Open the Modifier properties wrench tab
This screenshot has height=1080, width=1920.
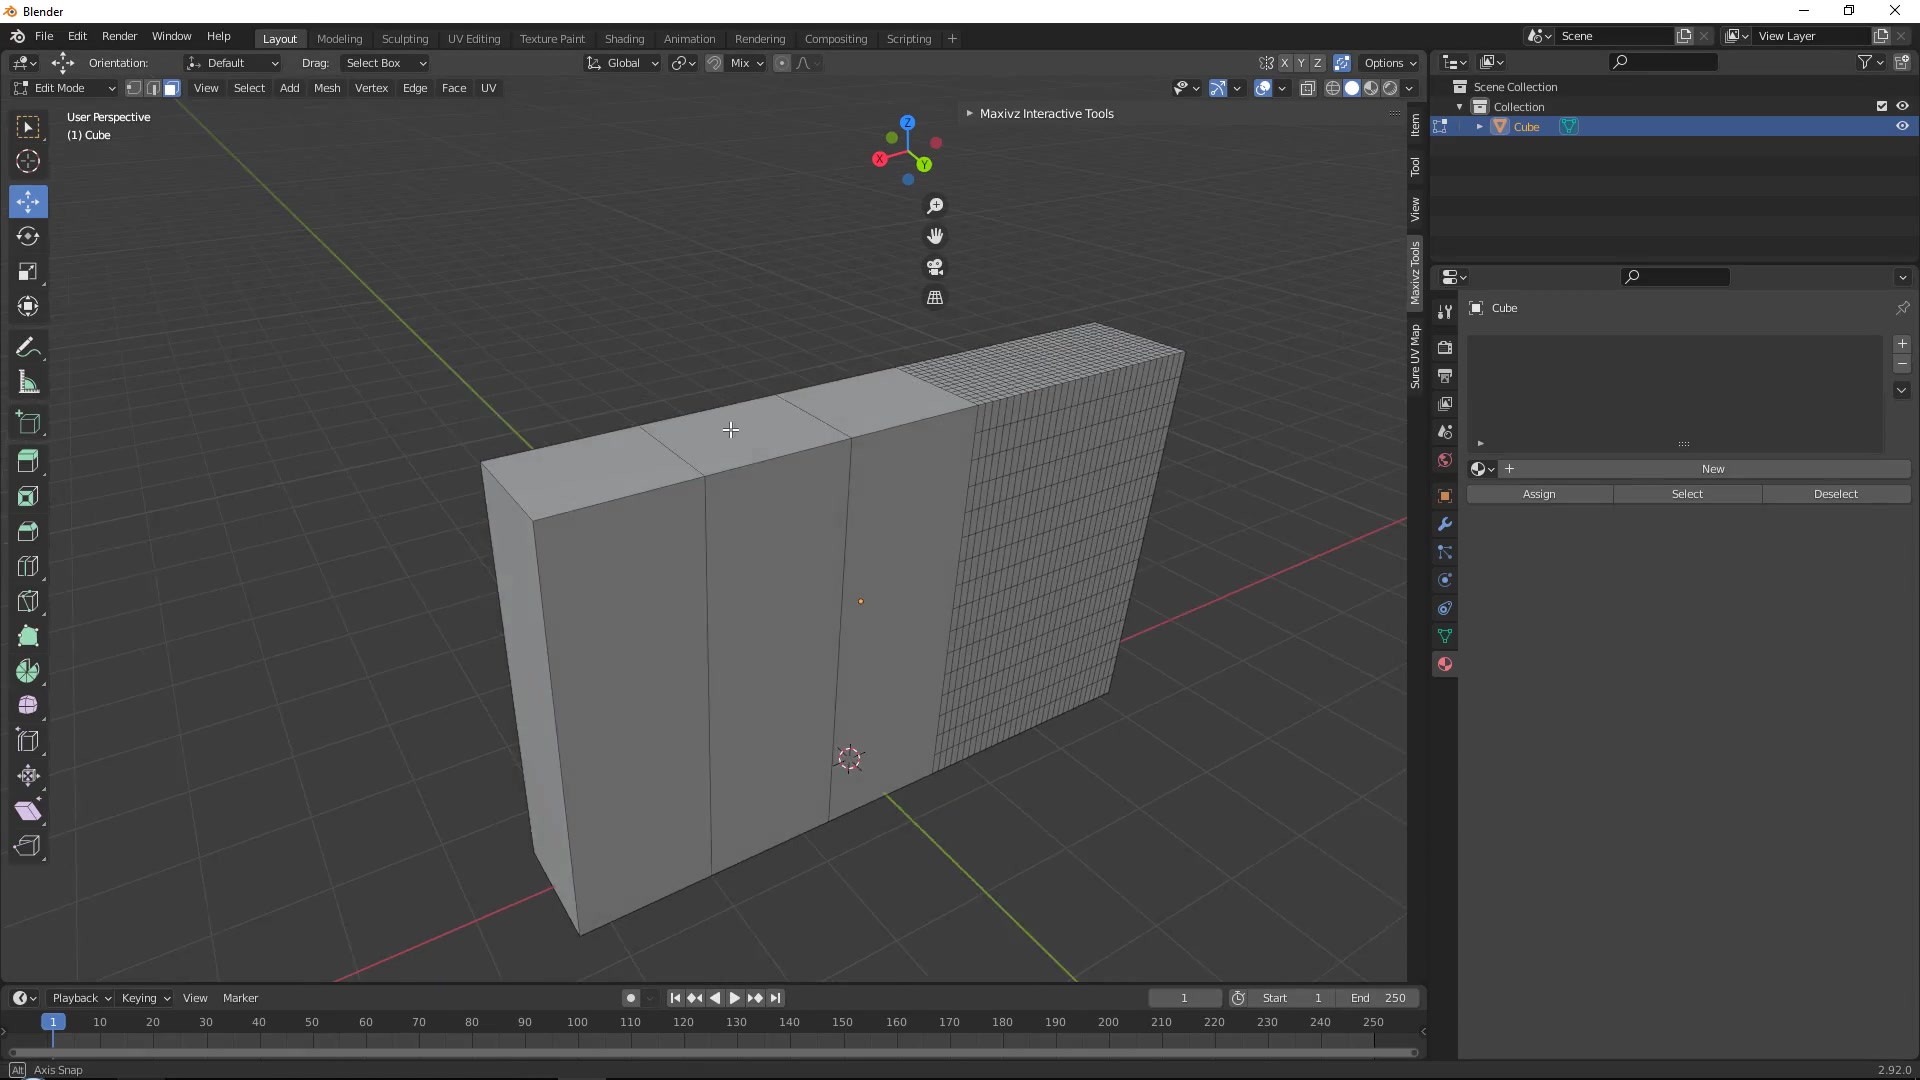pyautogui.click(x=1444, y=524)
